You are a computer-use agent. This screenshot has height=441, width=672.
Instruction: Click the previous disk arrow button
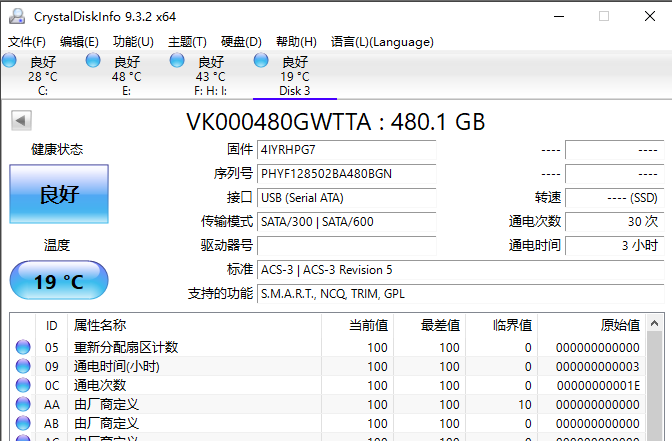tap(20, 121)
